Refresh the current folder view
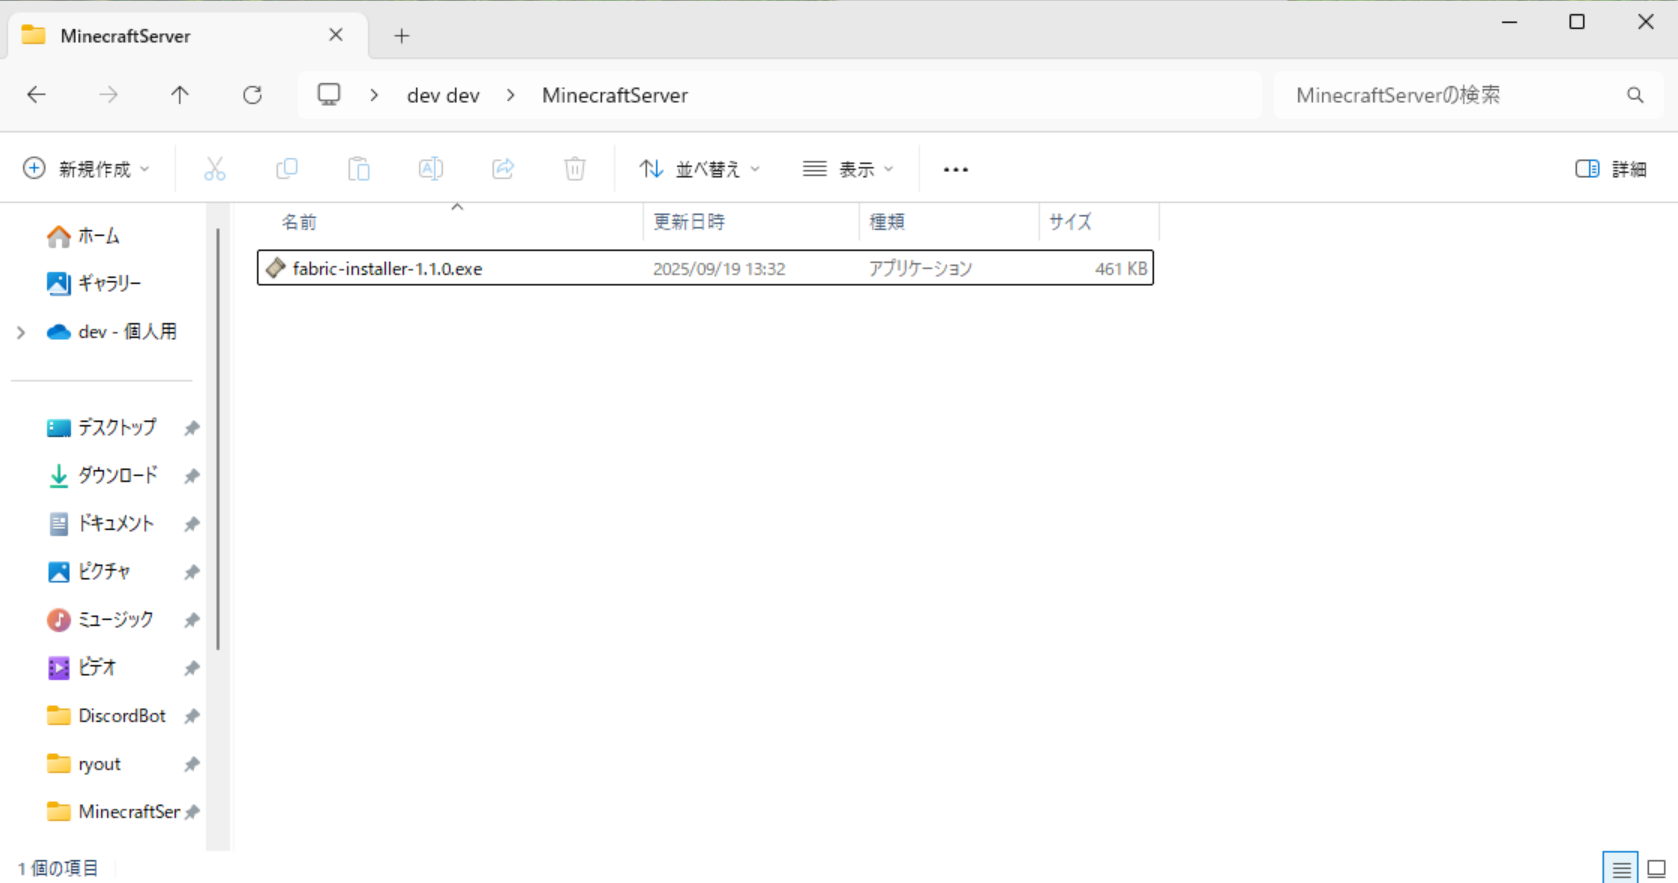 click(252, 95)
